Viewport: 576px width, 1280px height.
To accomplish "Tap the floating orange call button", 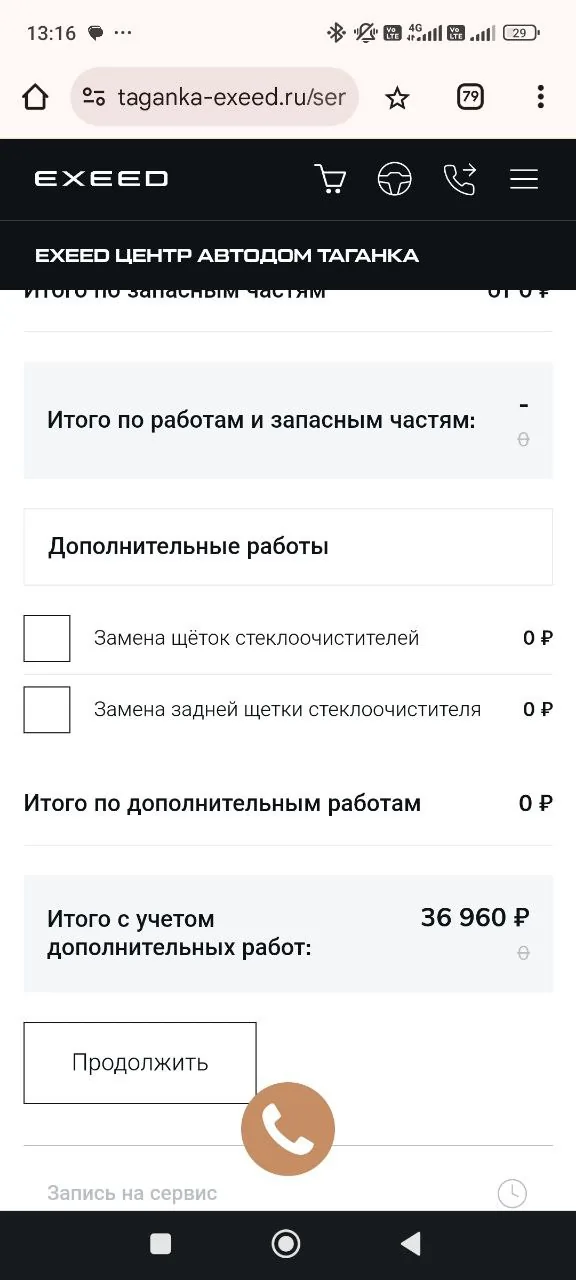I will (x=288, y=1129).
